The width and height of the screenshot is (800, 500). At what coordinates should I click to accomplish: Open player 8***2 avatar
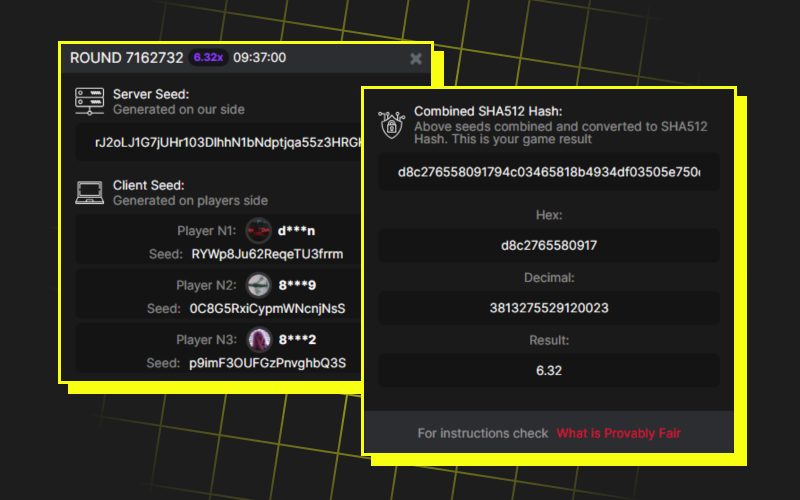(x=259, y=339)
